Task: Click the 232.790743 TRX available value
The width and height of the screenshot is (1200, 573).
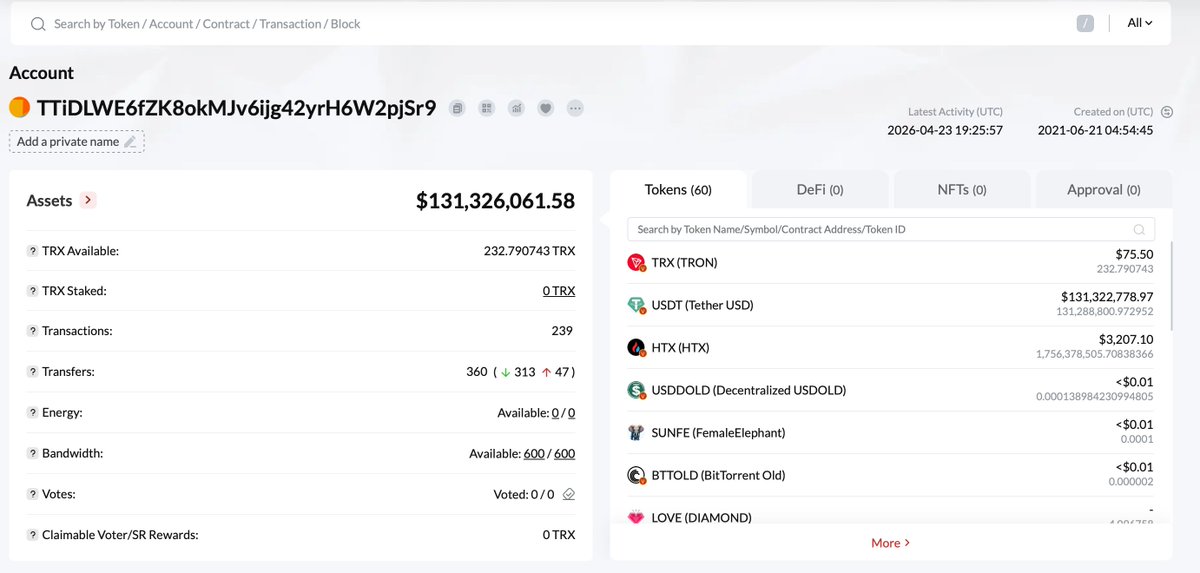Action: (x=530, y=251)
